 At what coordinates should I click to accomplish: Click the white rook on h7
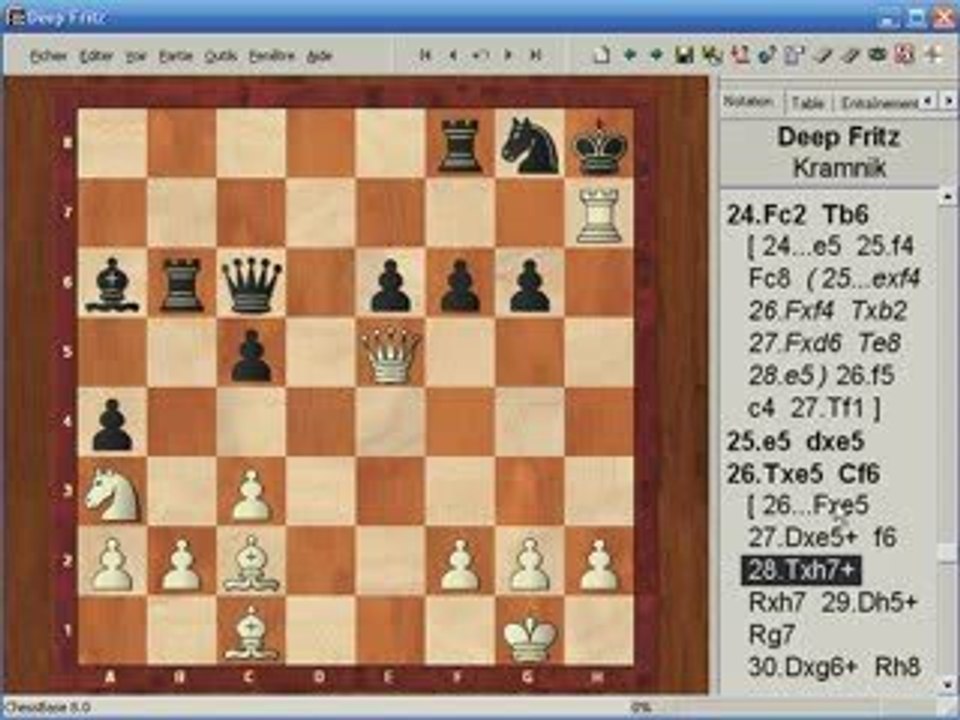pos(599,214)
